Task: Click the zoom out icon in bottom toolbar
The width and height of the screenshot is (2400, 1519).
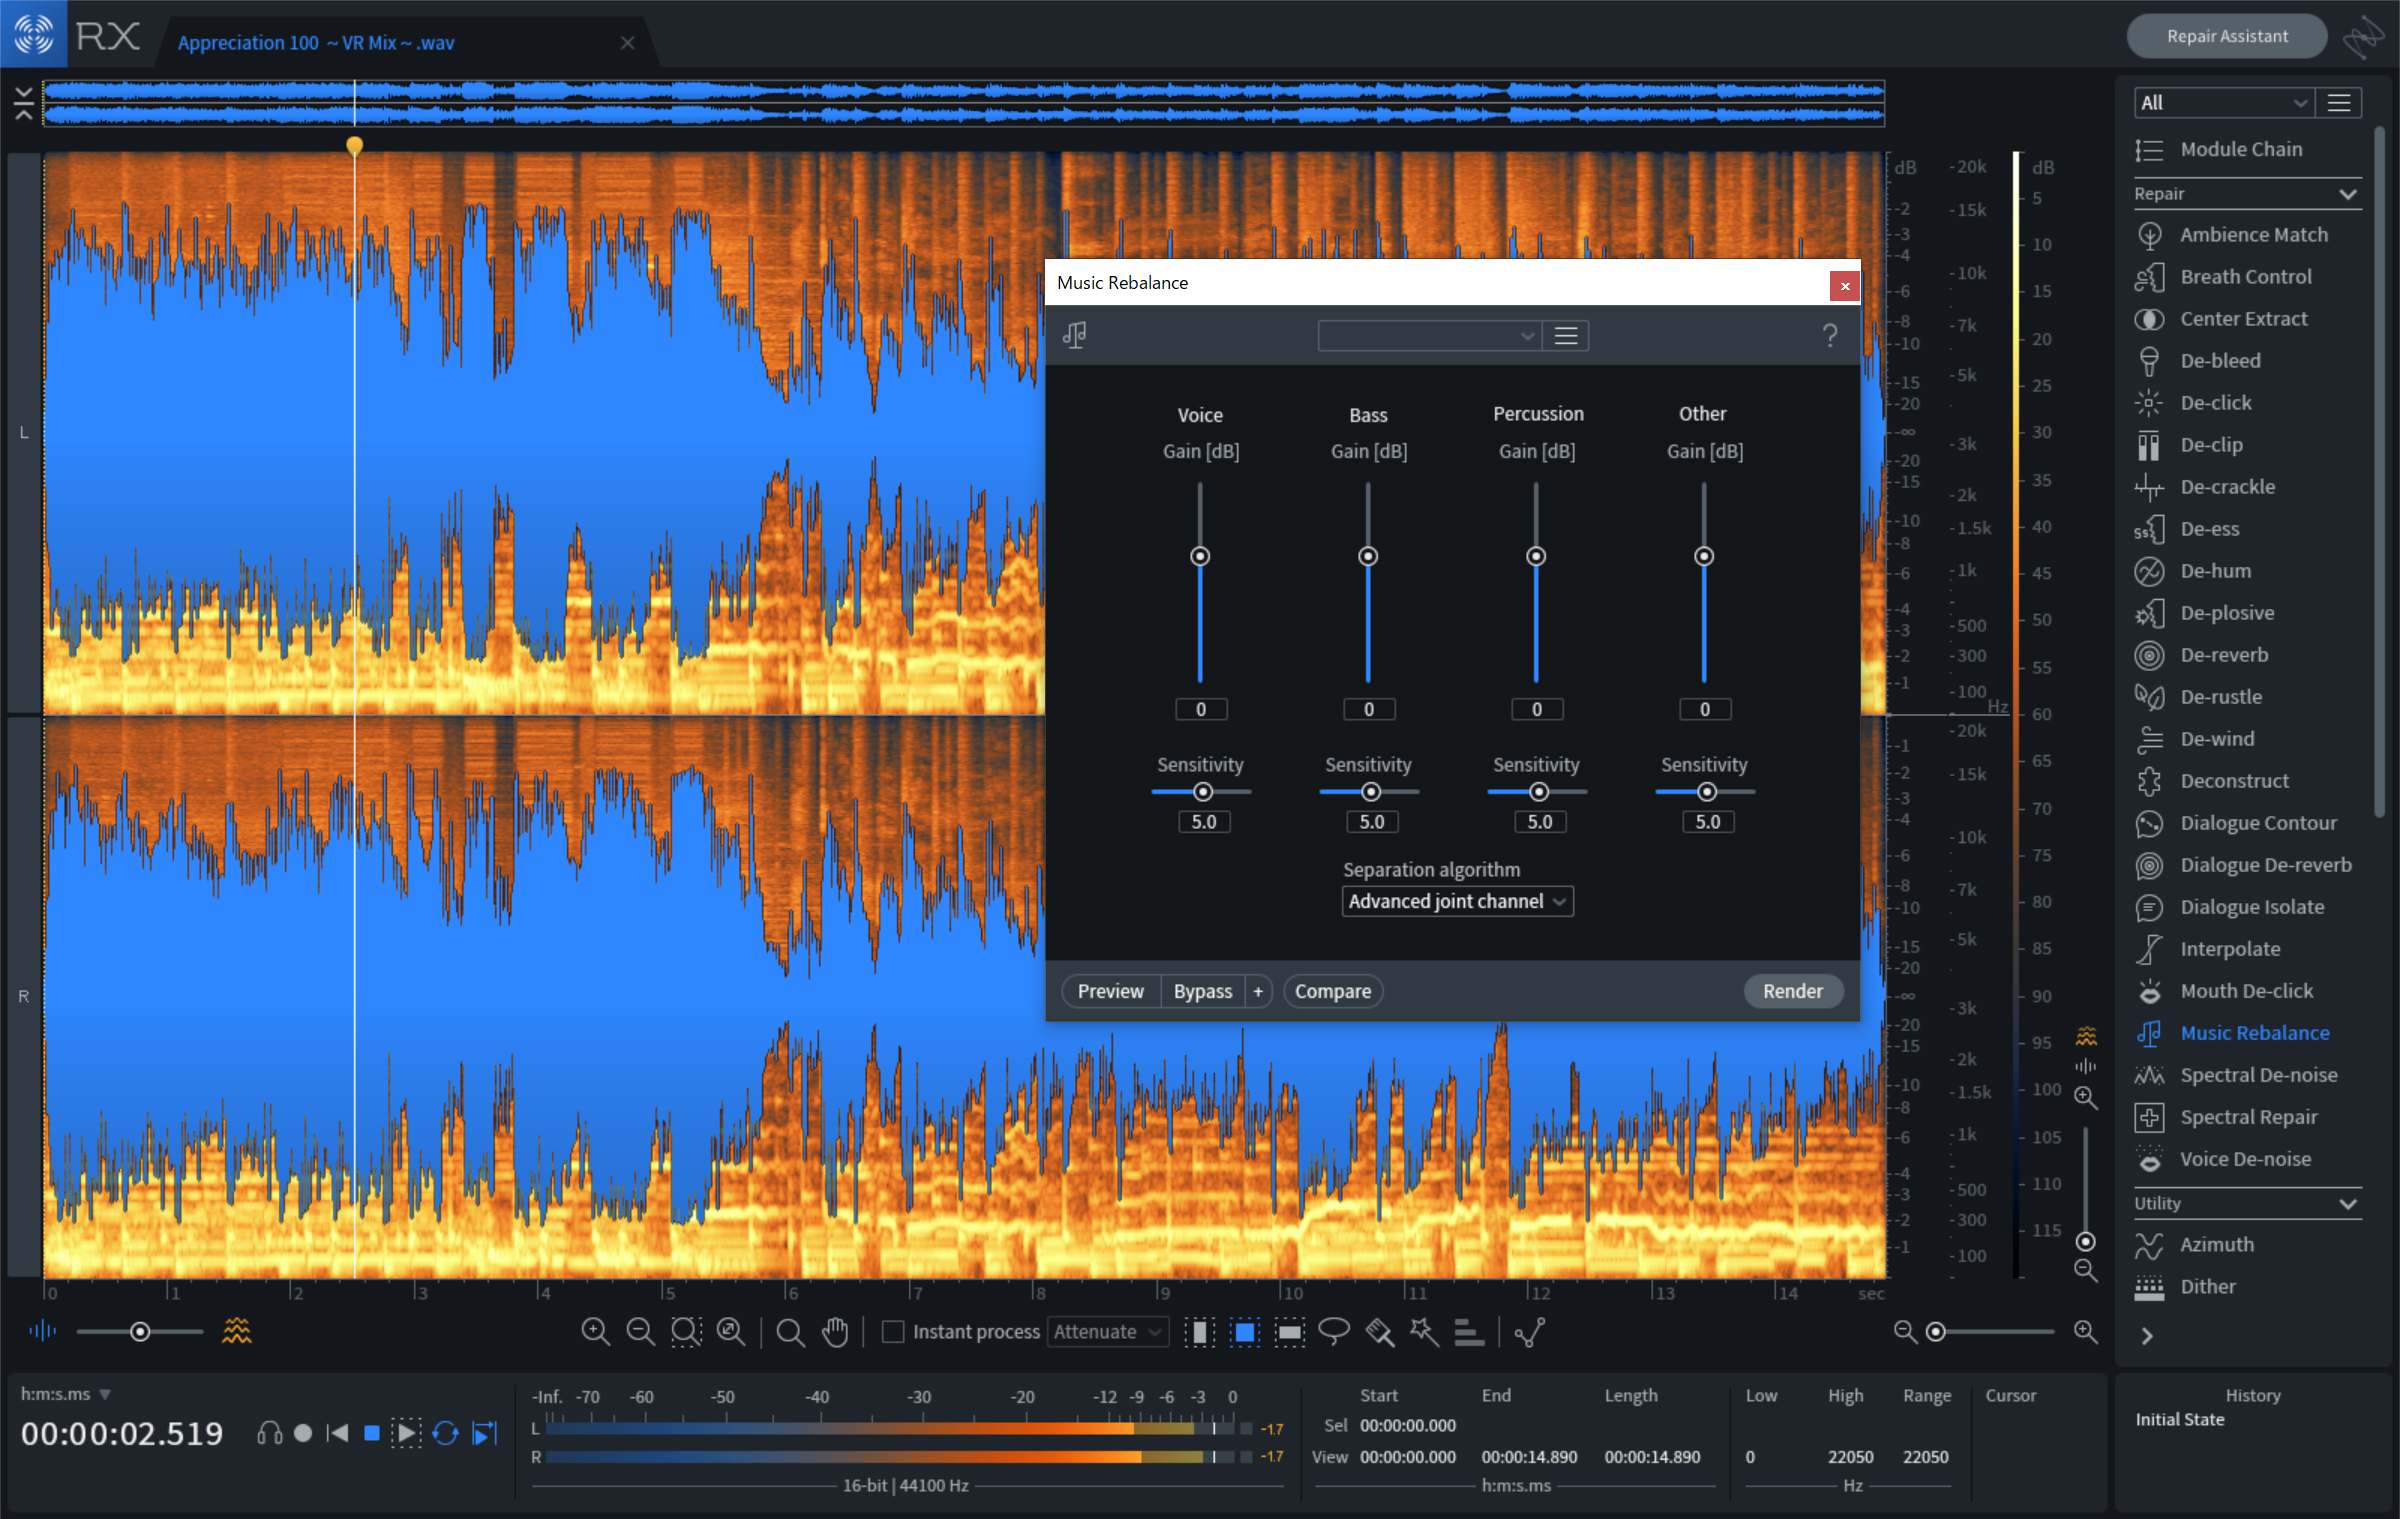Action: point(640,1331)
